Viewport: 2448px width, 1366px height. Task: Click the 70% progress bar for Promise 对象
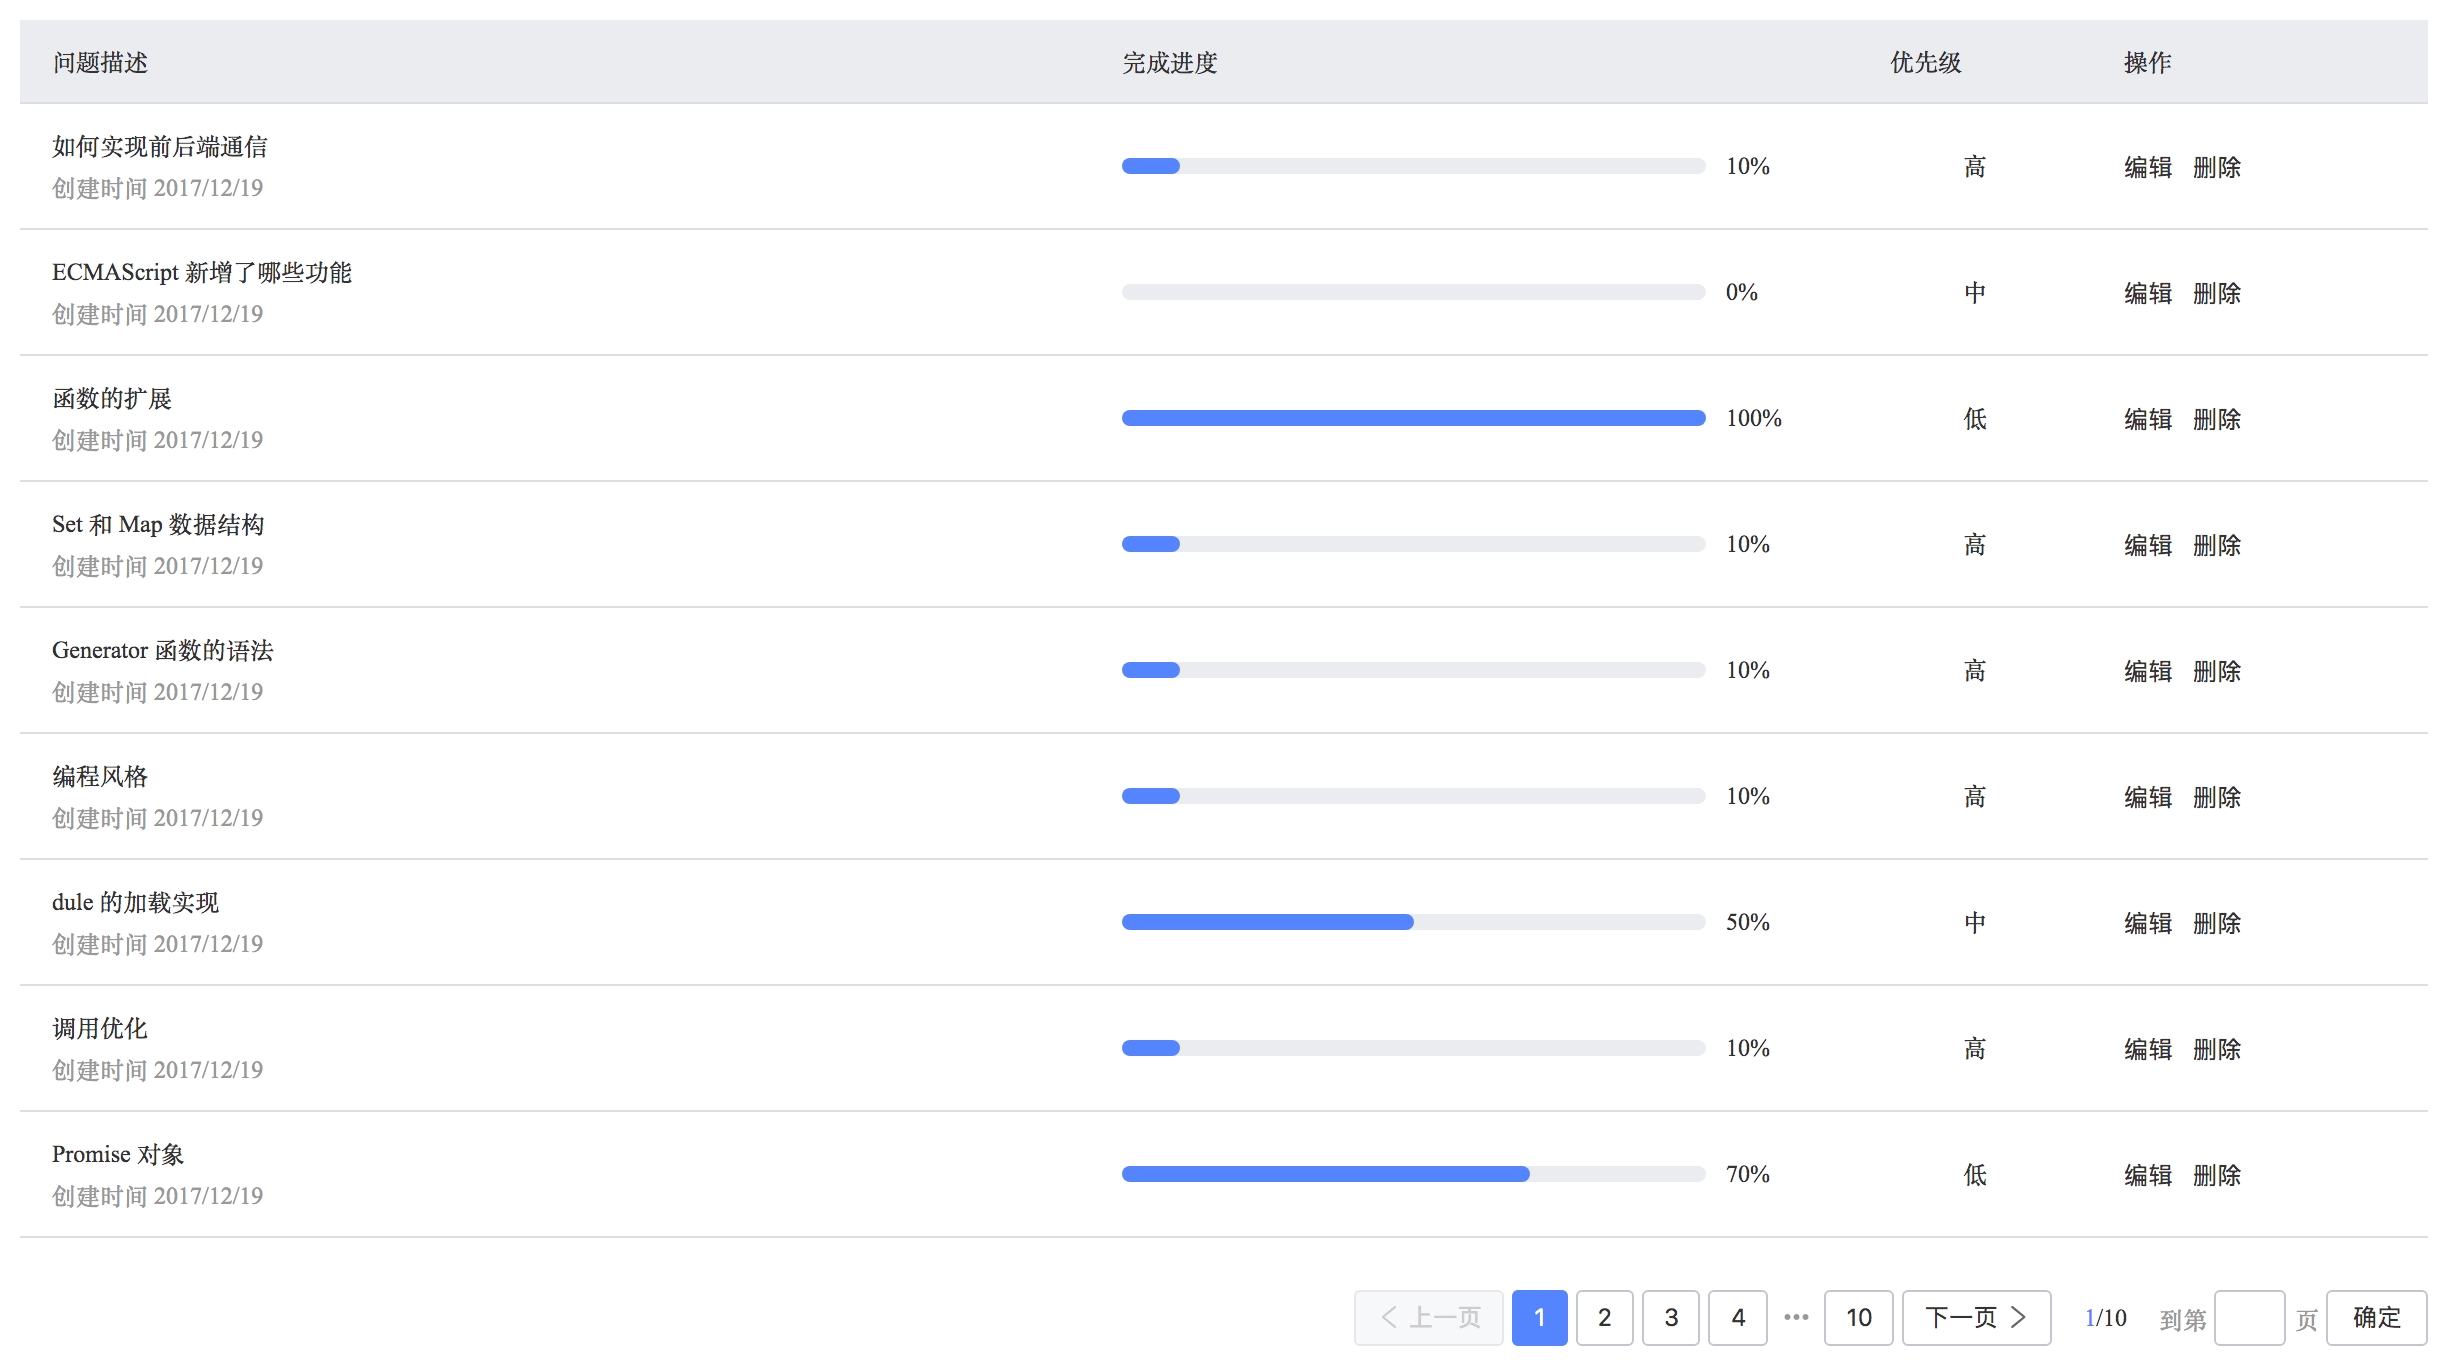(x=1413, y=1174)
